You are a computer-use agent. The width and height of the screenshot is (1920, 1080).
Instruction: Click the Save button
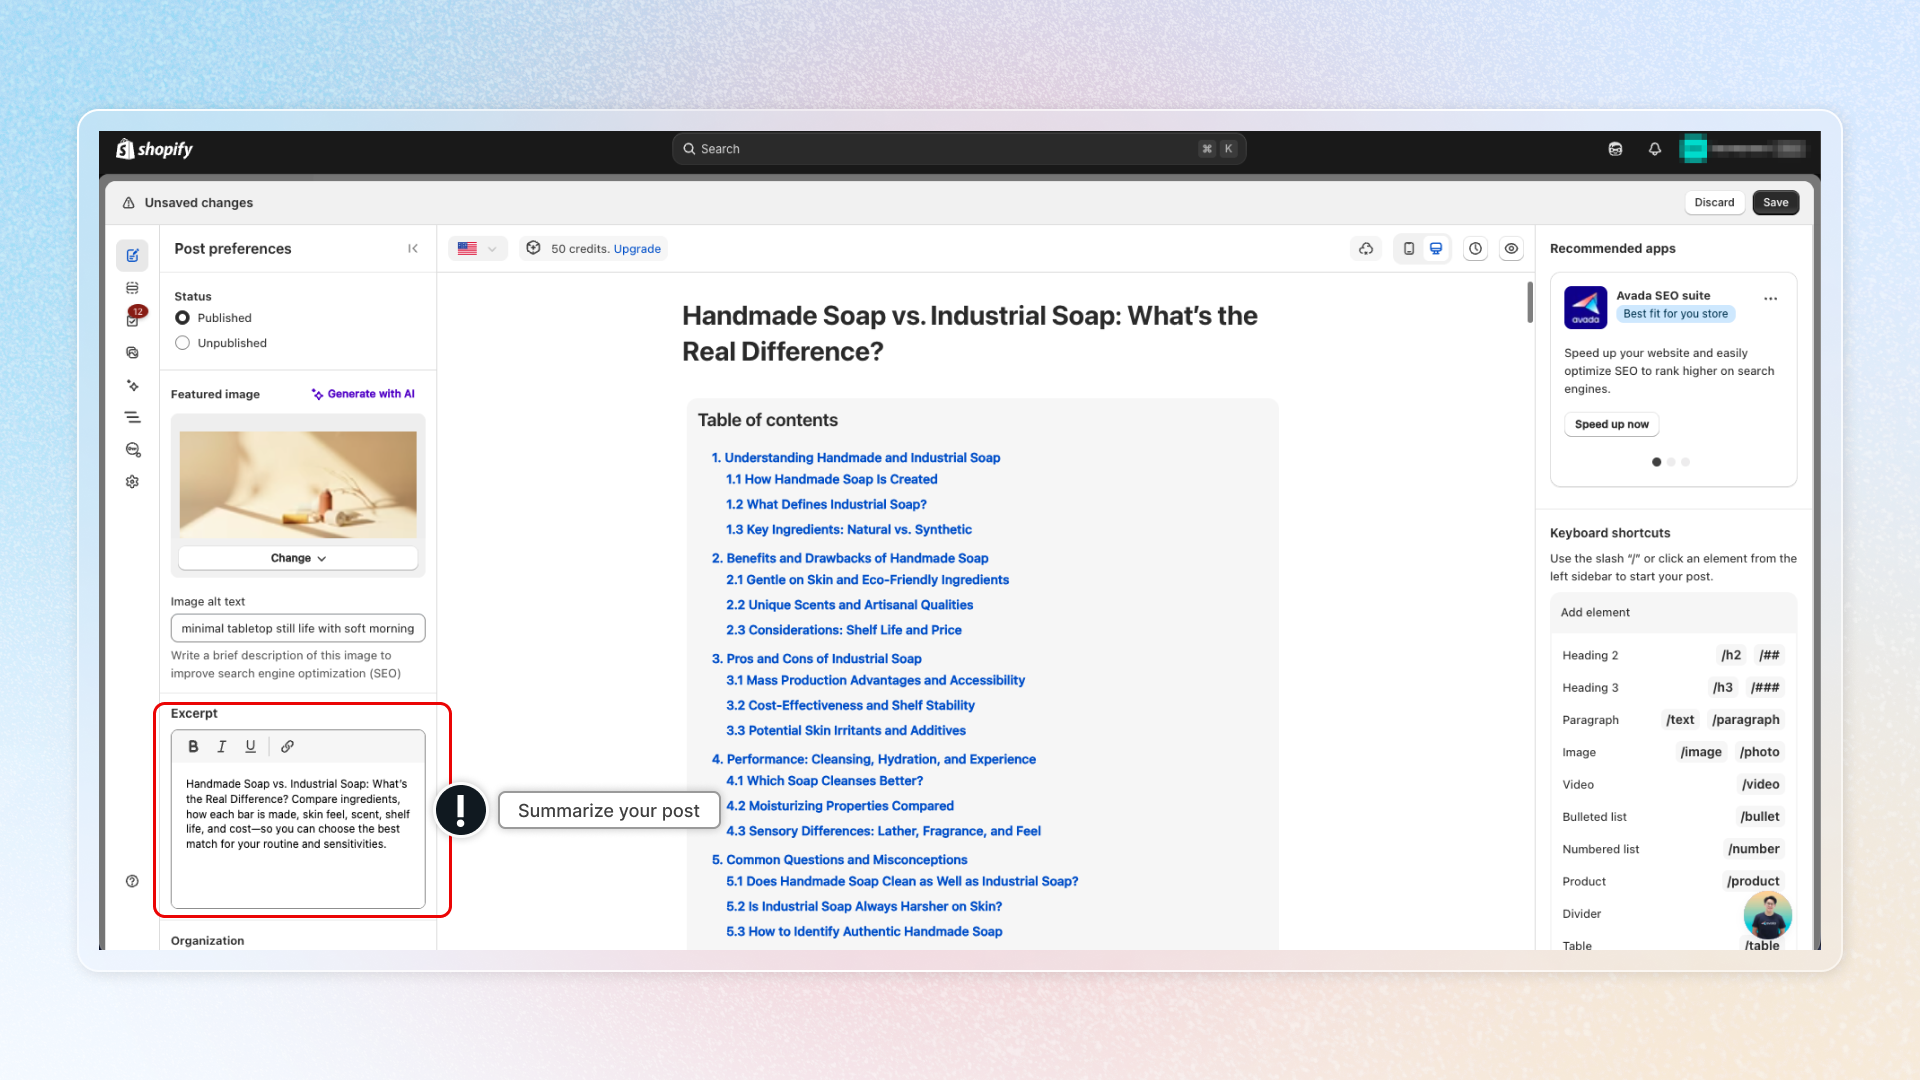pos(1775,202)
